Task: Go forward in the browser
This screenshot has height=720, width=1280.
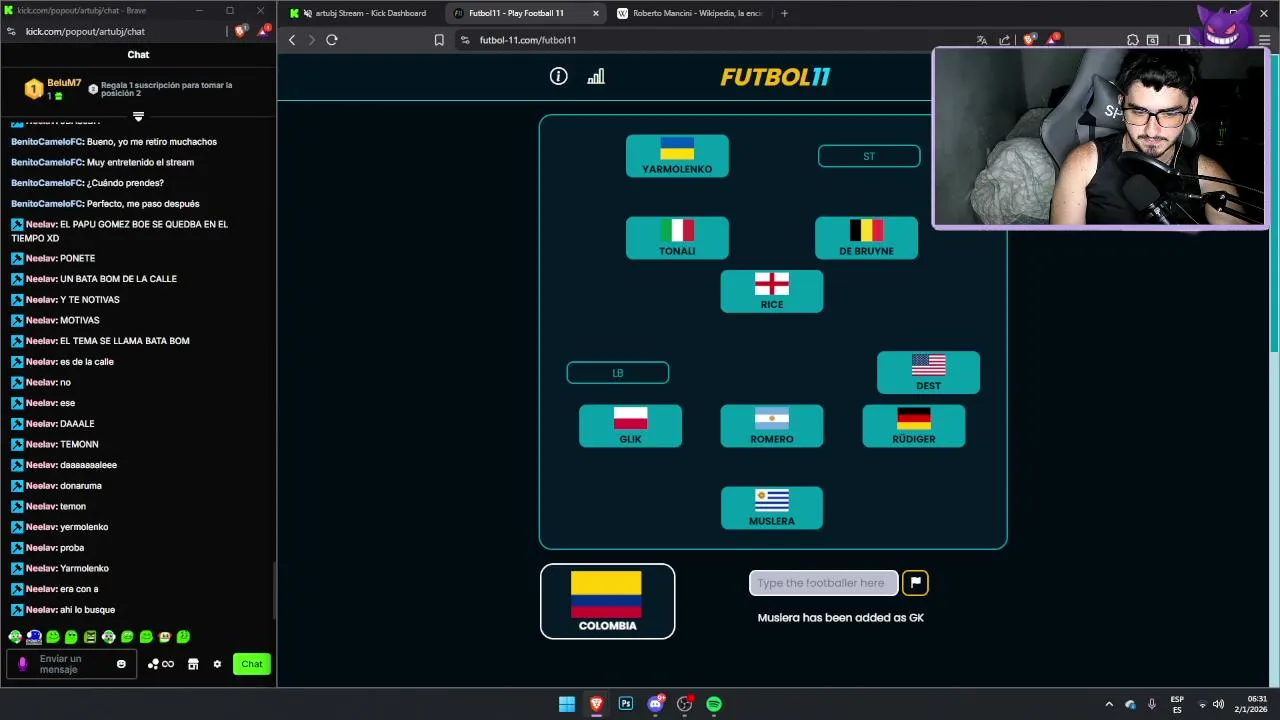Action: (x=311, y=40)
